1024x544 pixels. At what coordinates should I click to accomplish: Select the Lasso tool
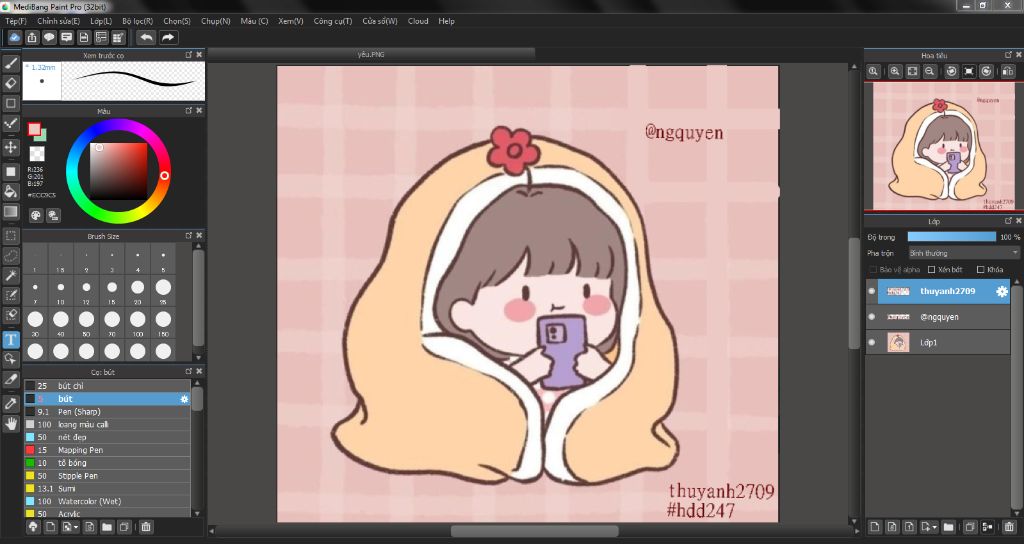[x=10, y=255]
